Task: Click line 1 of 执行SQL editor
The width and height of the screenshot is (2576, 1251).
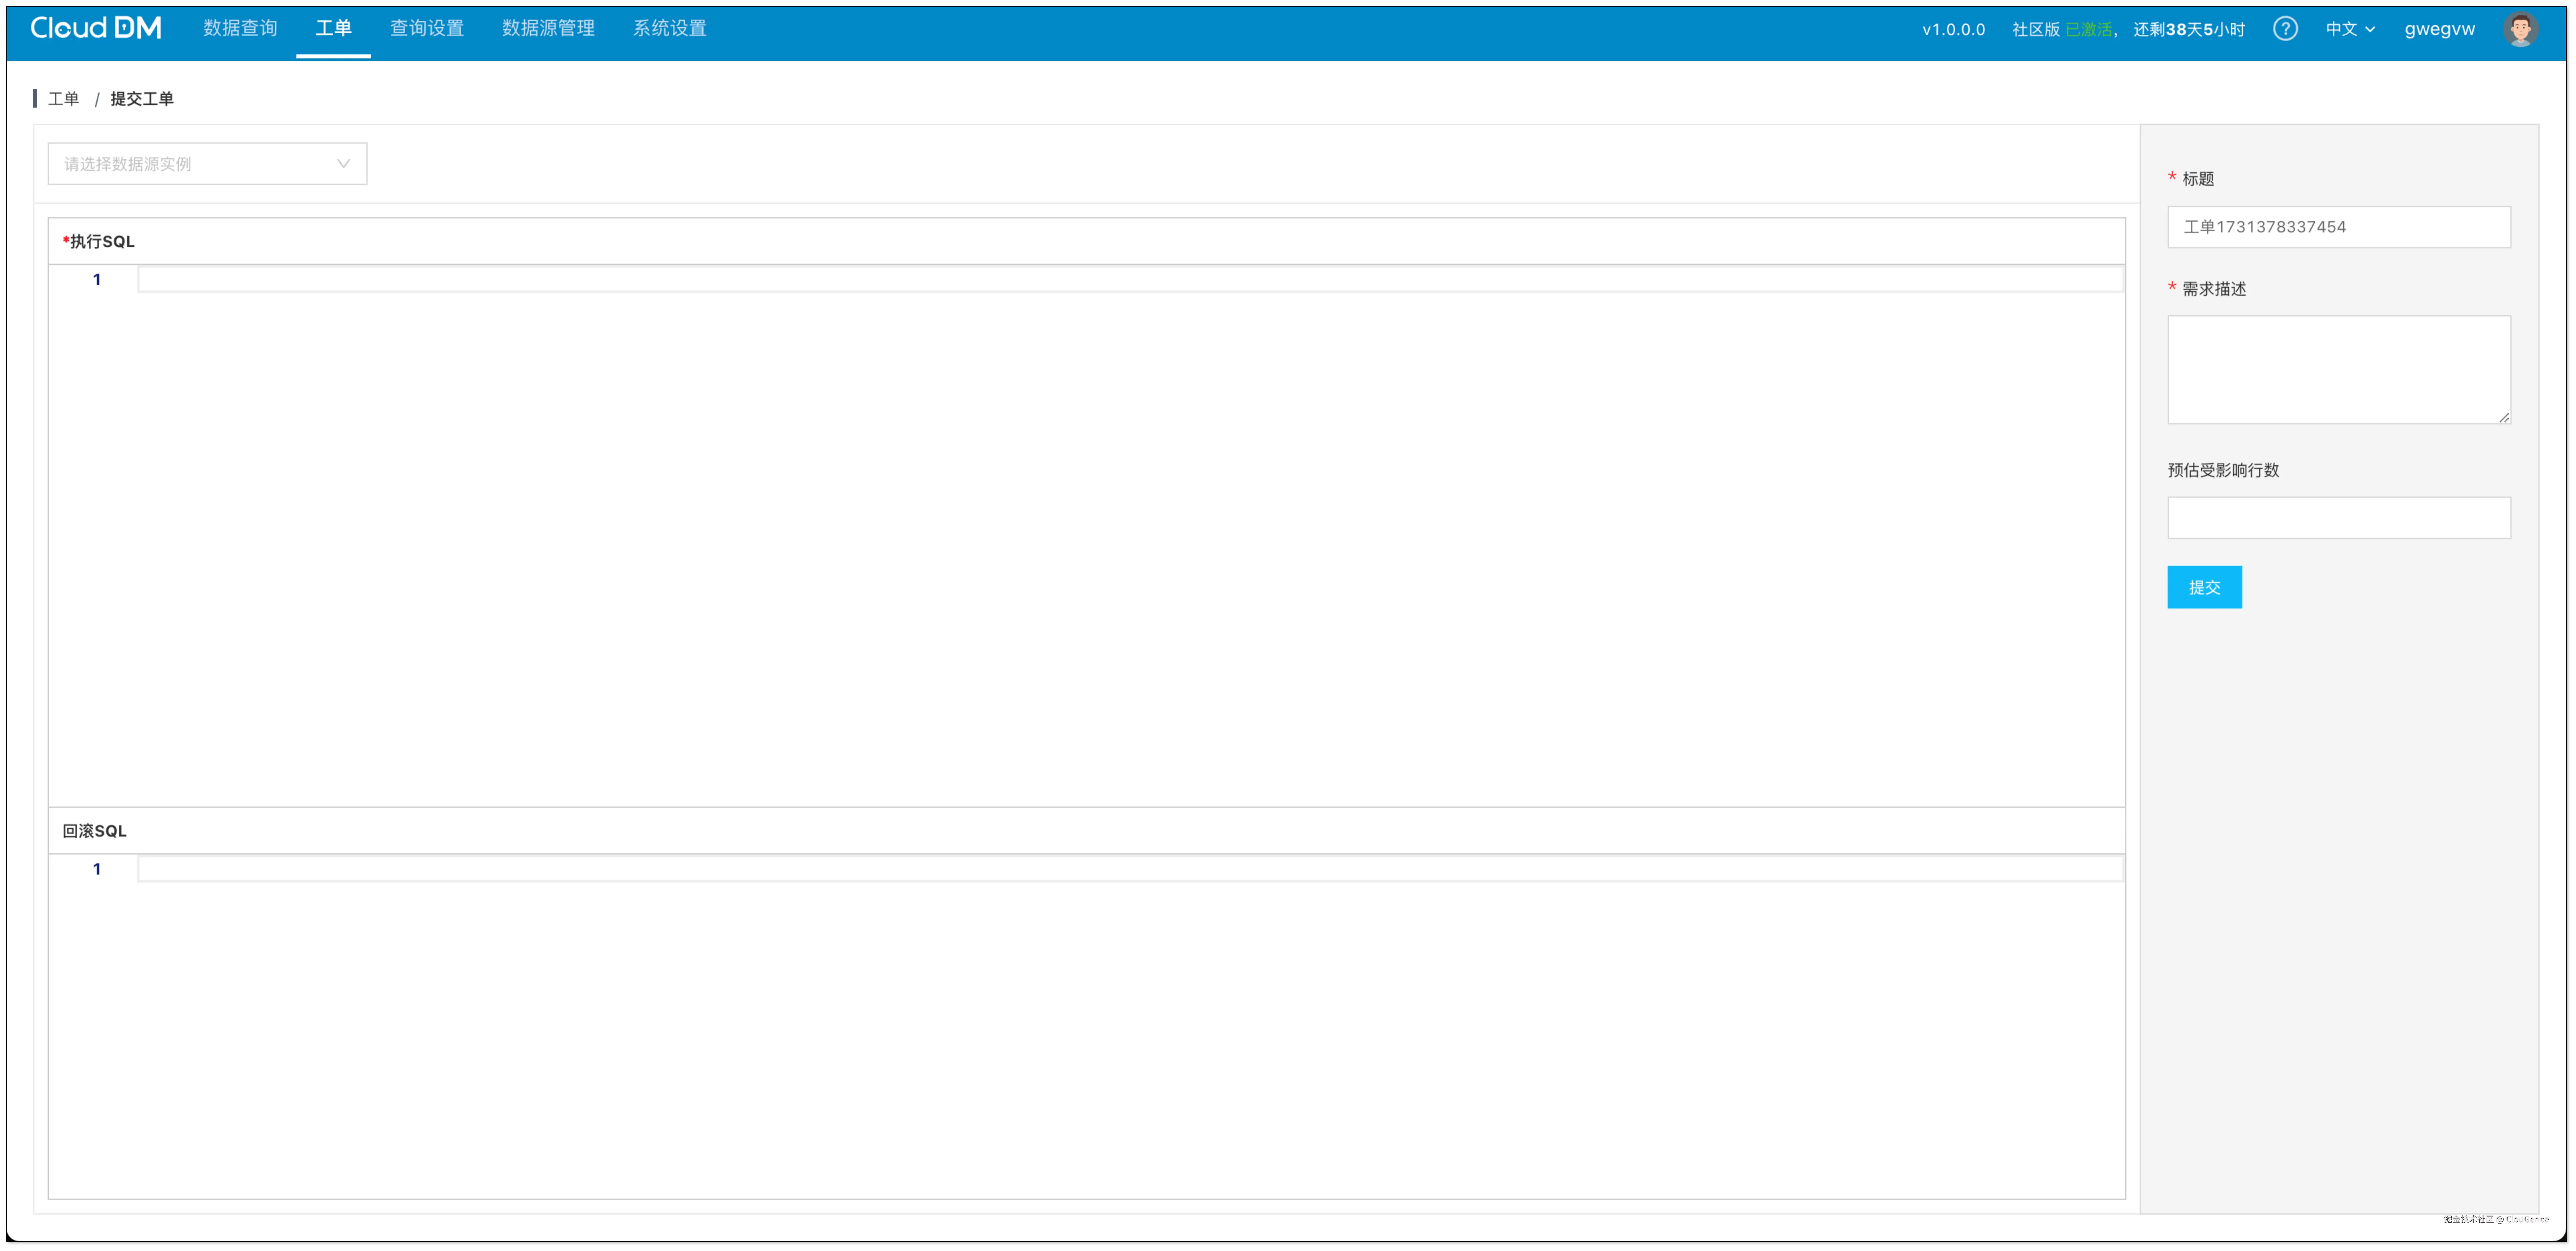Action: click(1130, 279)
